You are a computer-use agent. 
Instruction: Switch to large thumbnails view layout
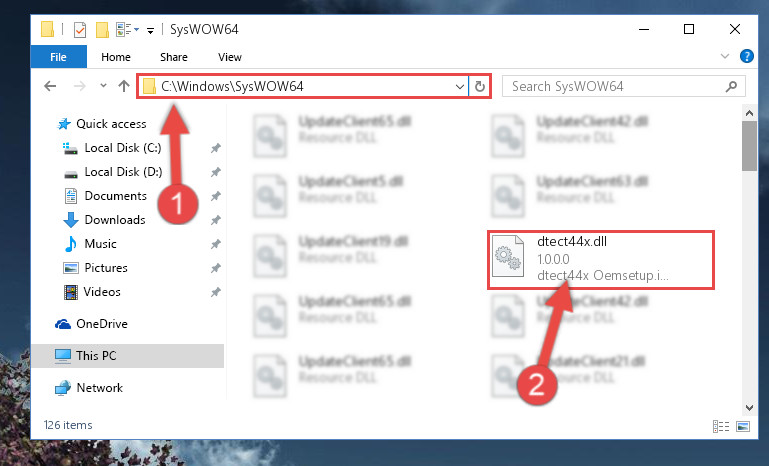743,426
